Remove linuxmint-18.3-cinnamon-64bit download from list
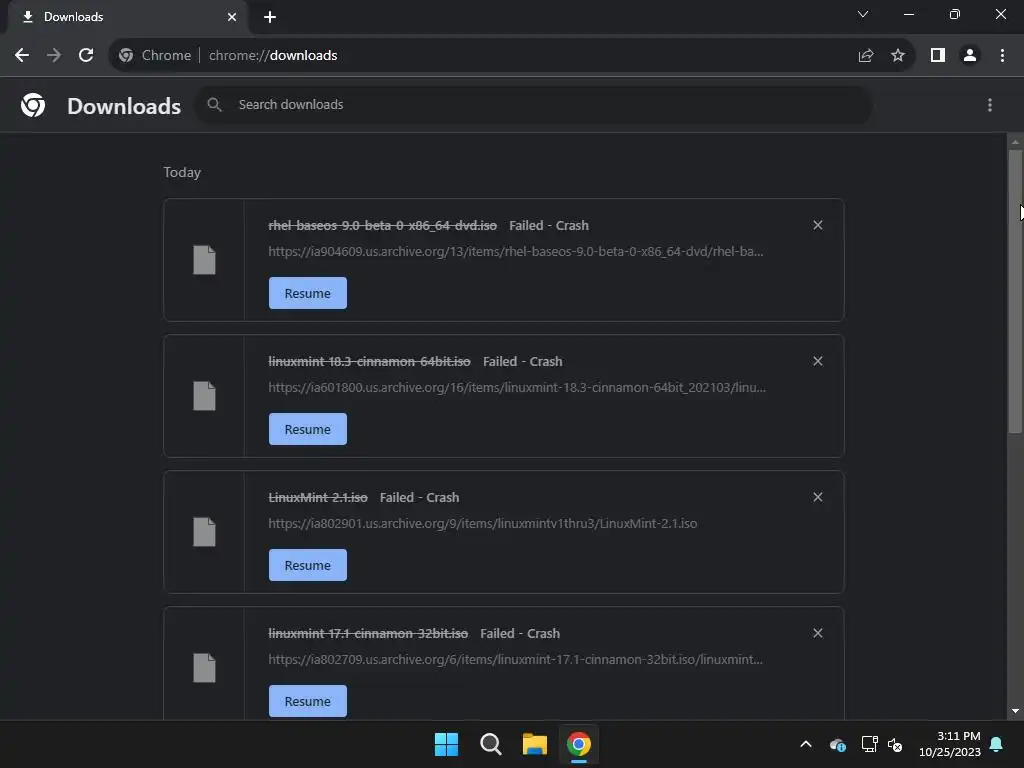Screen dimensions: 1024x768 point(818,361)
